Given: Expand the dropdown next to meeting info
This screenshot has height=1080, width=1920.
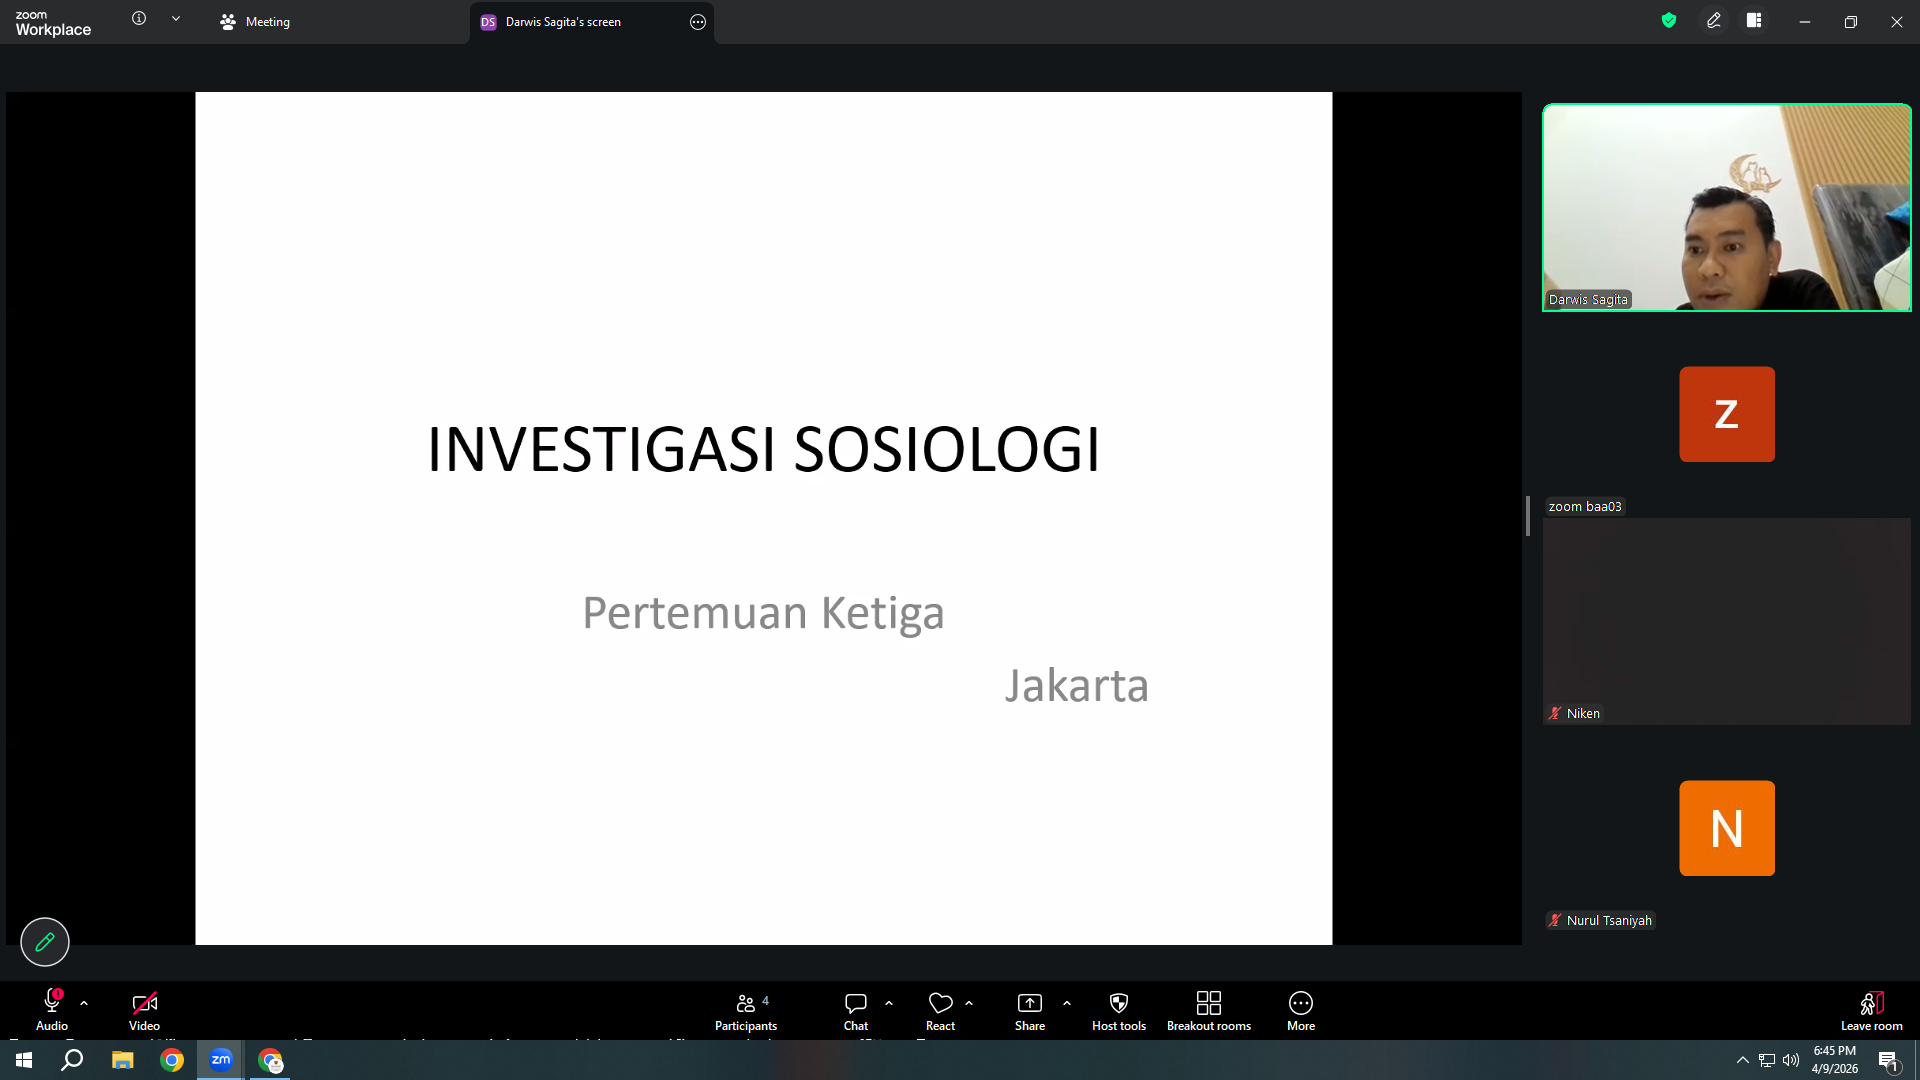Looking at the screenshot, I should (x=176, y=18).
